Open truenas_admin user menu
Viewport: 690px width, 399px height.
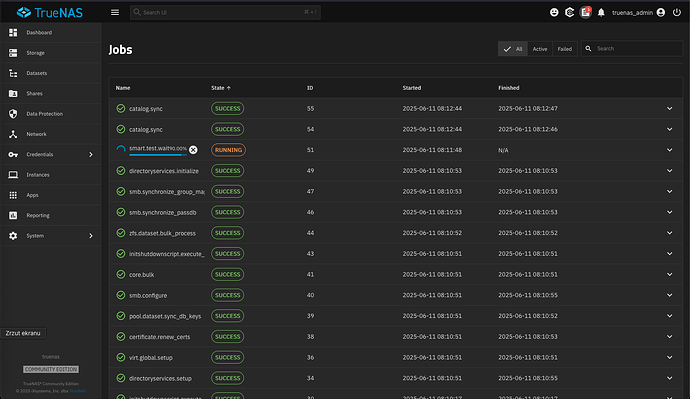tap(638, 12)
